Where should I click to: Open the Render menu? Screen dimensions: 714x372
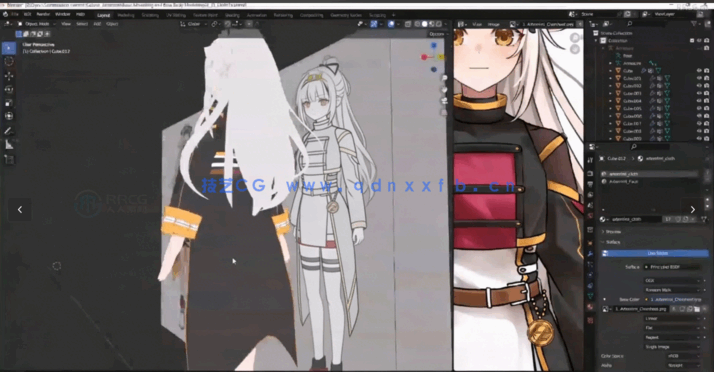43,15
